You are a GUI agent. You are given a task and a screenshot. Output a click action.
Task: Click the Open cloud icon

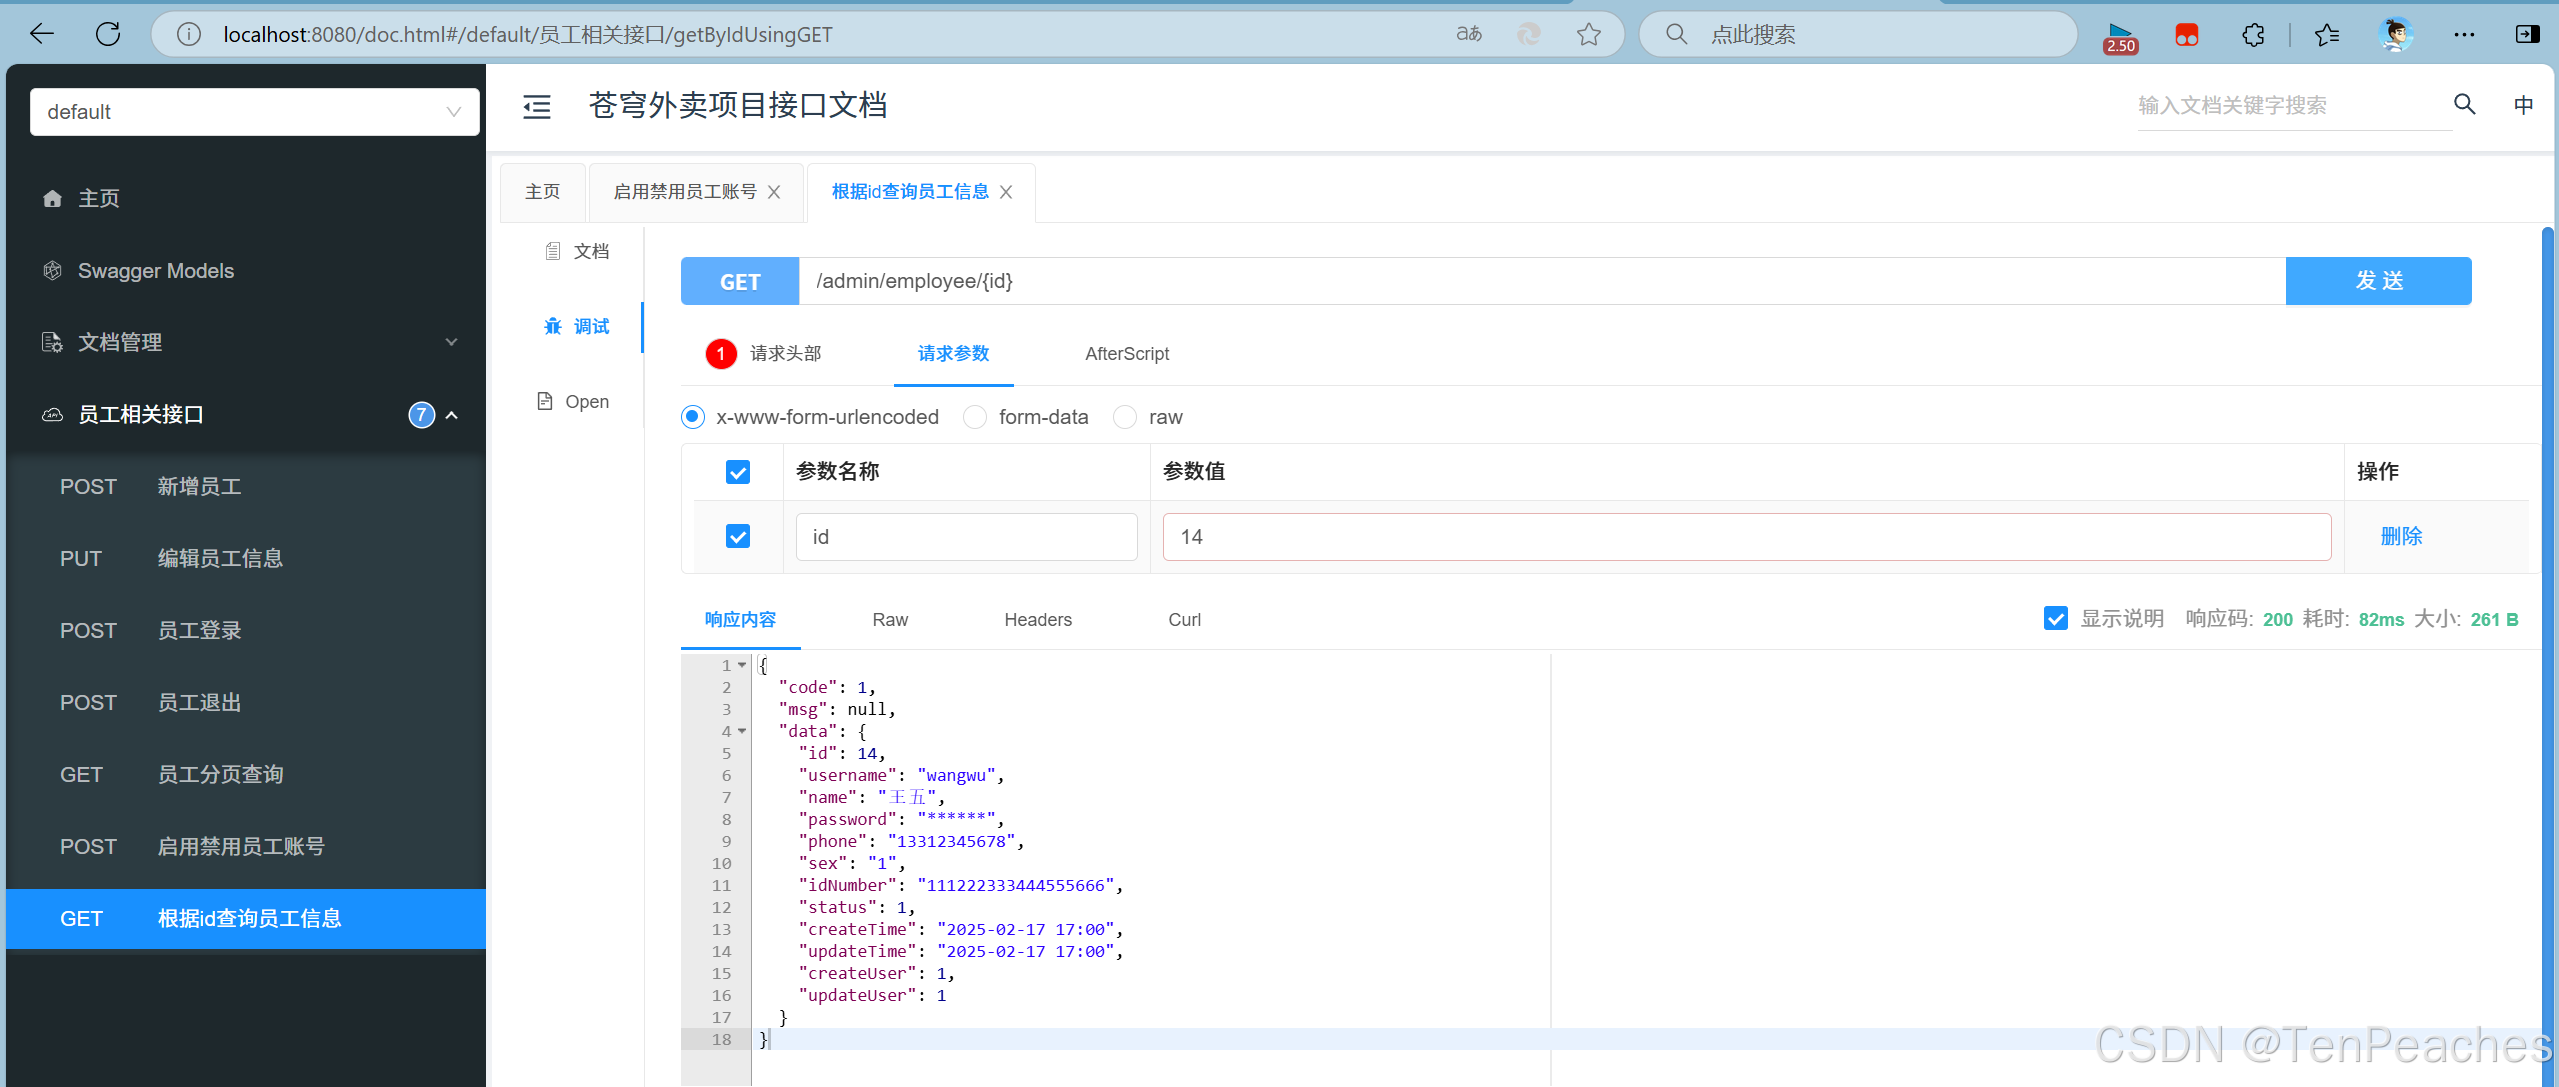[573, 401]
